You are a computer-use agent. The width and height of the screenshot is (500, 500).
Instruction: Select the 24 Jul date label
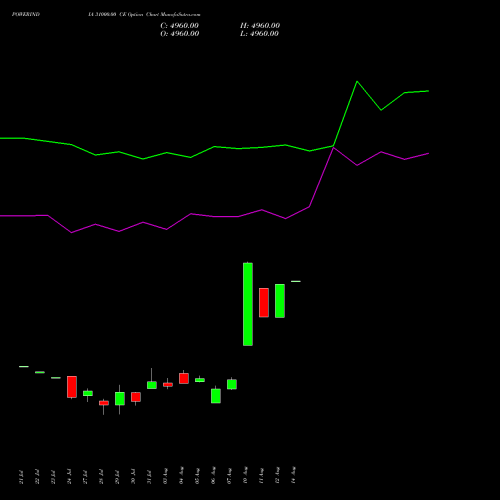point(69,477)
